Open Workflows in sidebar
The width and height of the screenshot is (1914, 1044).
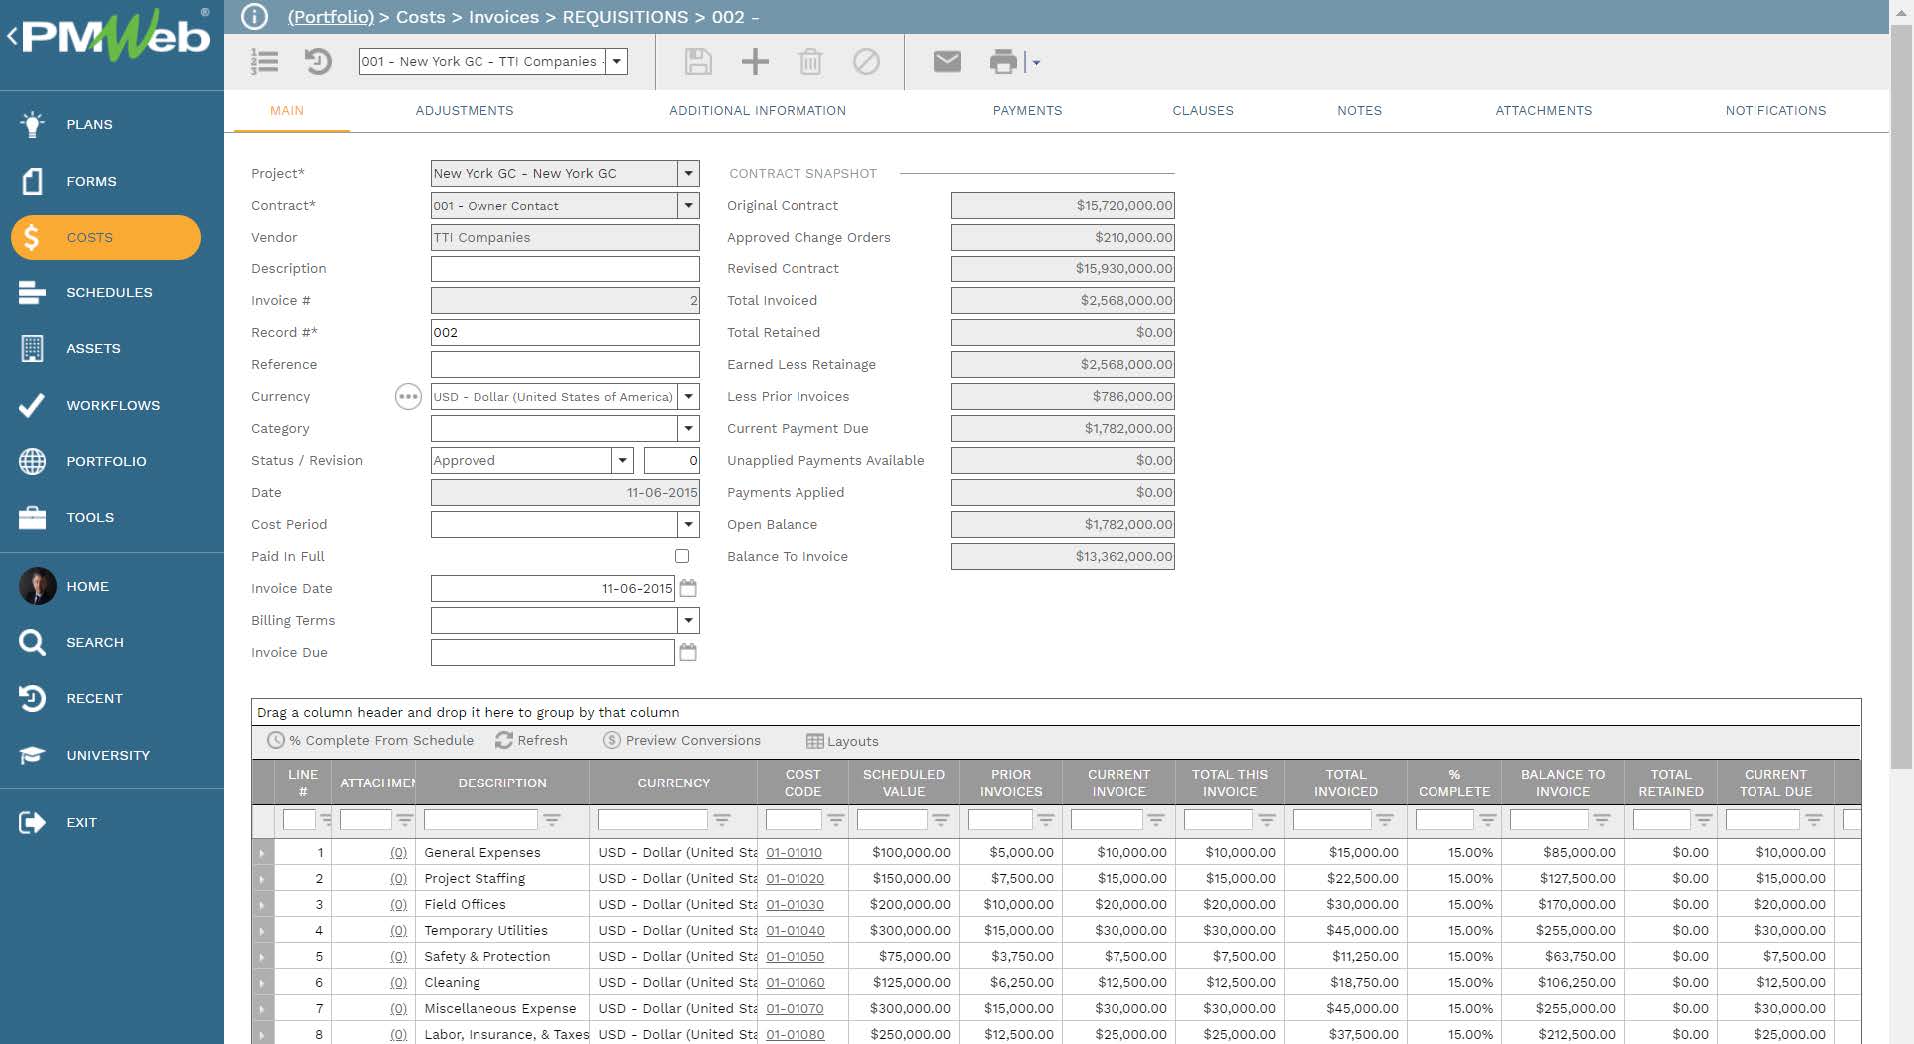tap(112, 405)
